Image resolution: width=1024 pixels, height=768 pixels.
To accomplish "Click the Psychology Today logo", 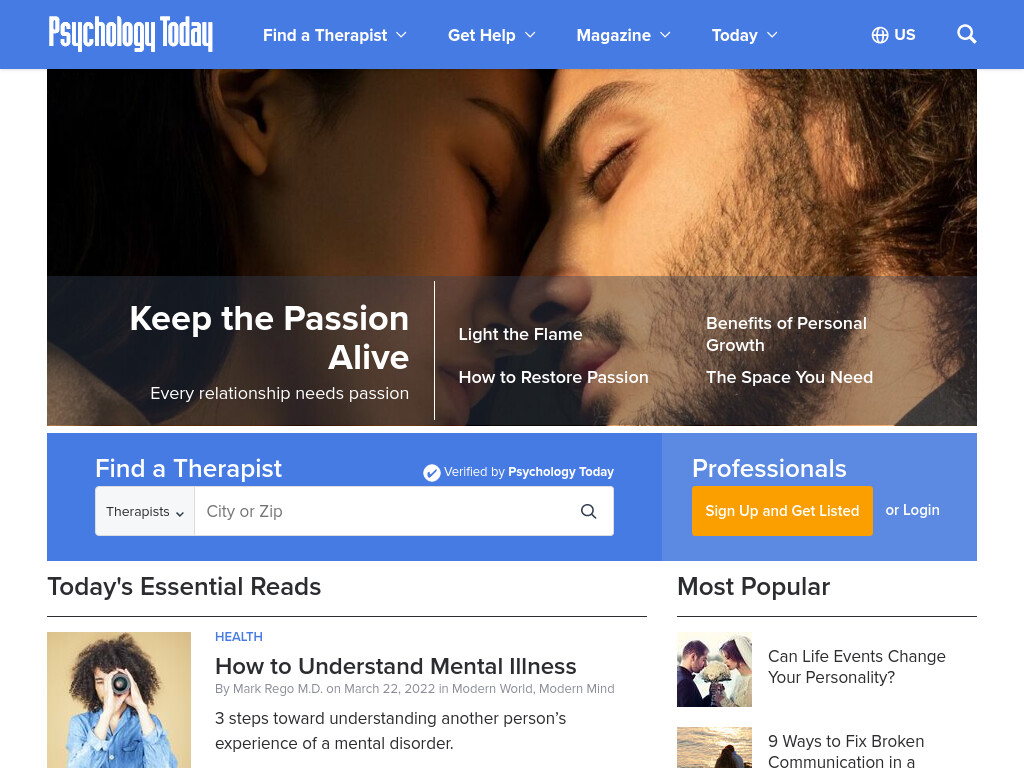I will tap(131, 33).
